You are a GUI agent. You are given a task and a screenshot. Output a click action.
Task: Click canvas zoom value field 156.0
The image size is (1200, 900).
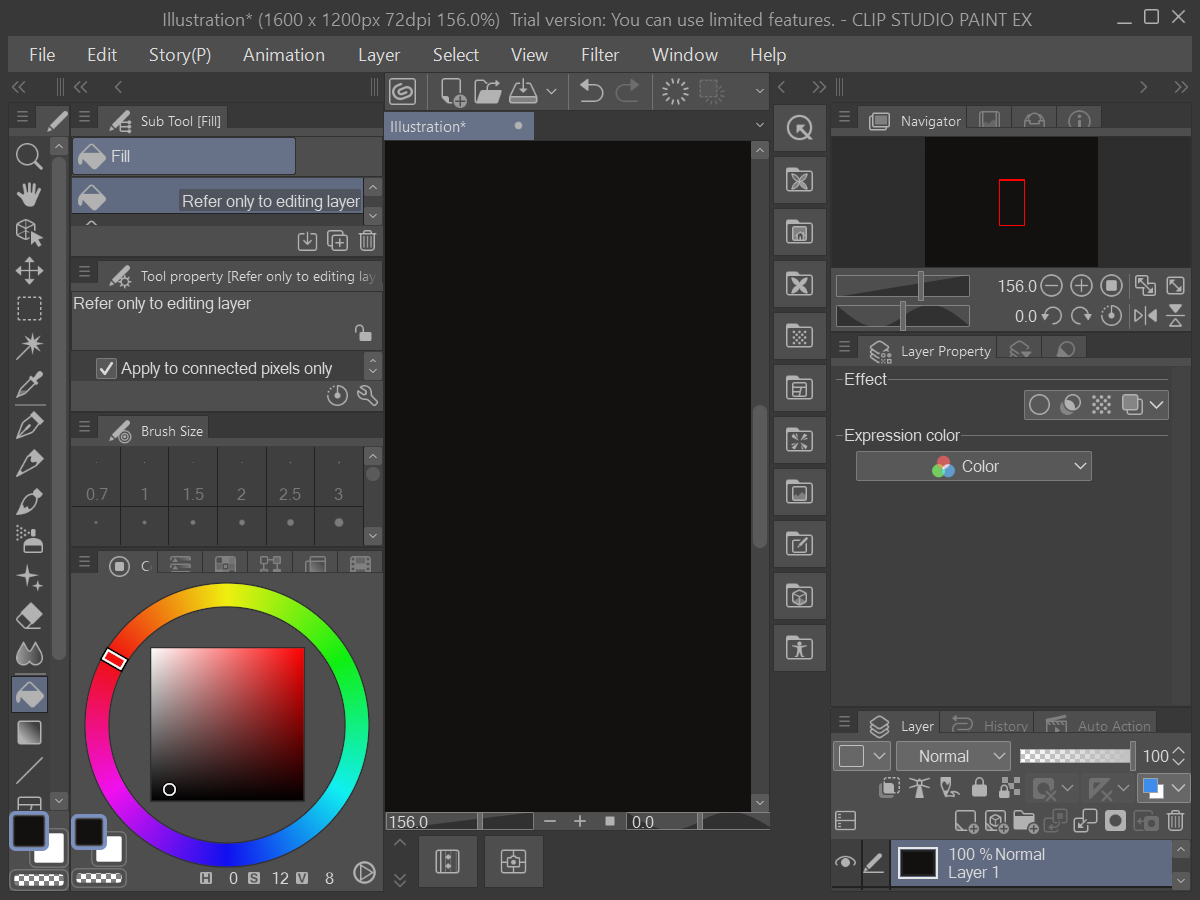tap(431, 822)
